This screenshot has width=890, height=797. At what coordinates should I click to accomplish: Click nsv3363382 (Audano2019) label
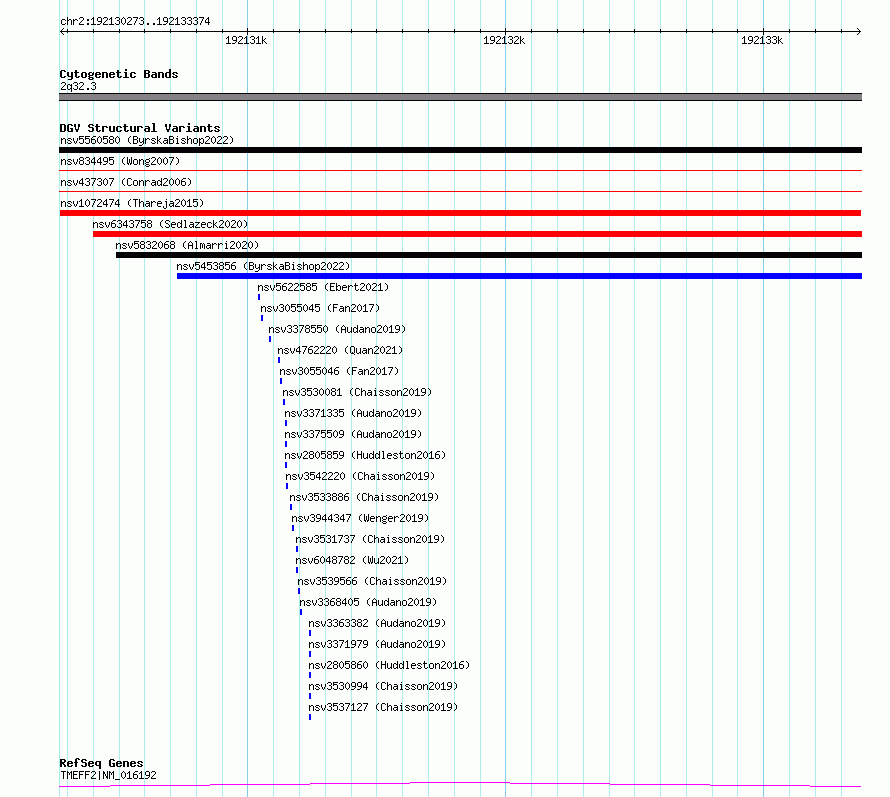tap(377, 623)
